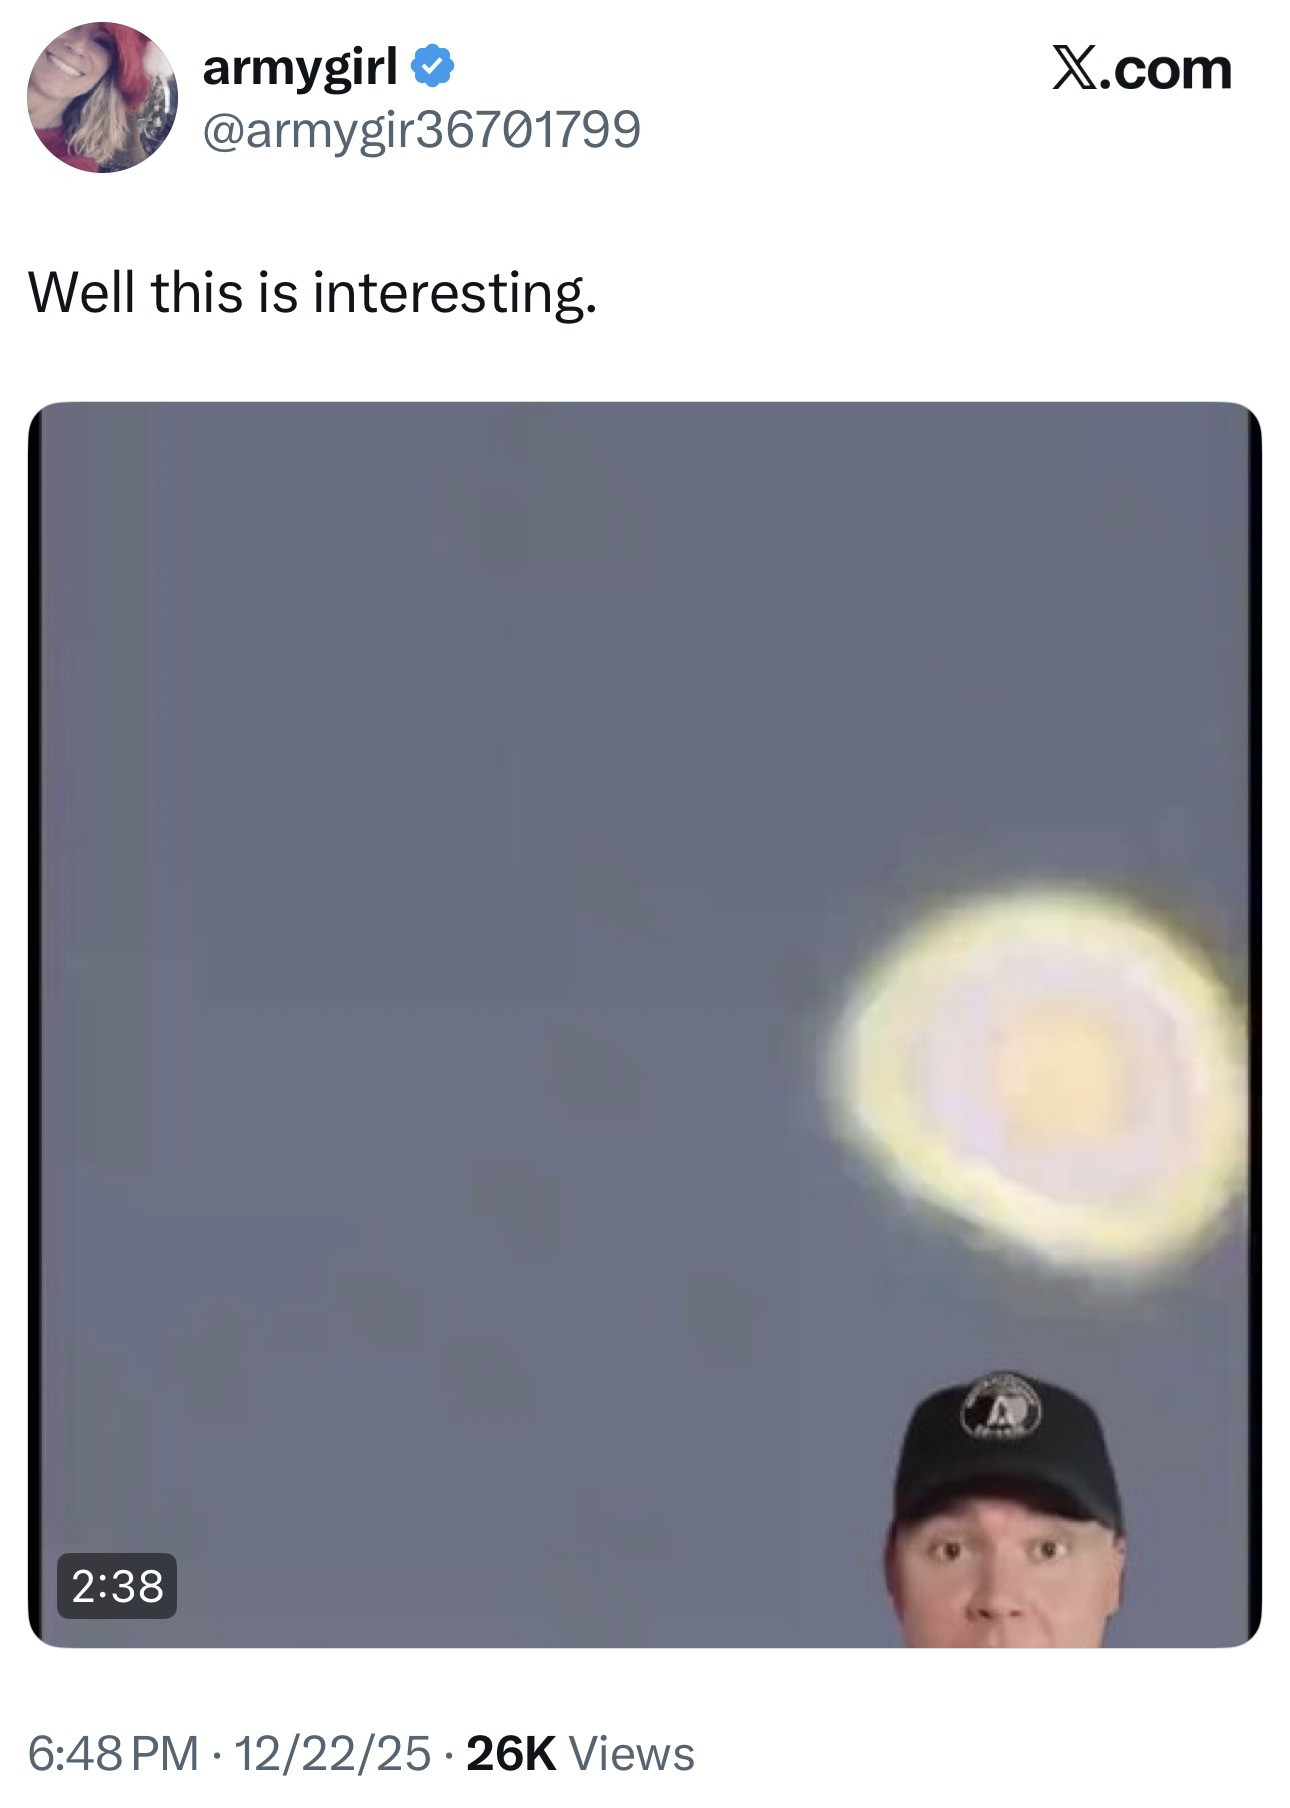Click the 6:48 PM post time

click(x=113, y=1753)
